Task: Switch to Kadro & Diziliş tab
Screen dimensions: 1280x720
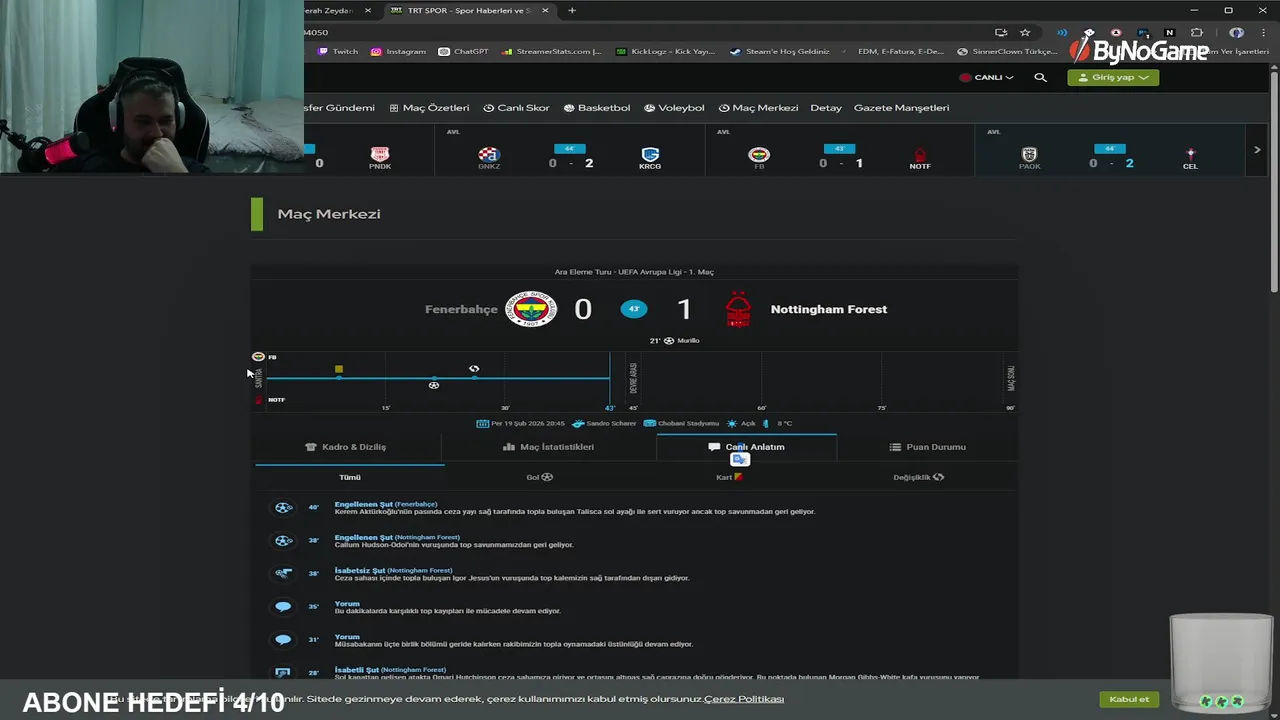Action: 346,447
